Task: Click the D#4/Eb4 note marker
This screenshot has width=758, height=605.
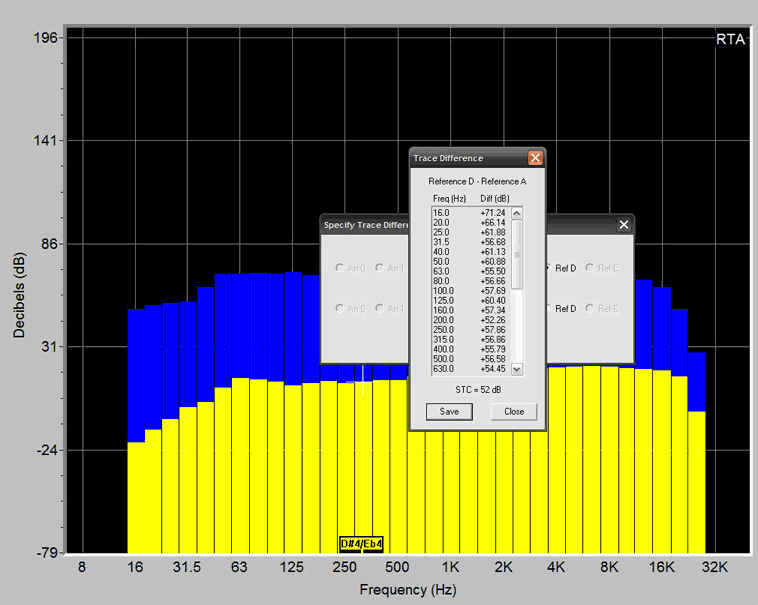Action: 361,544
